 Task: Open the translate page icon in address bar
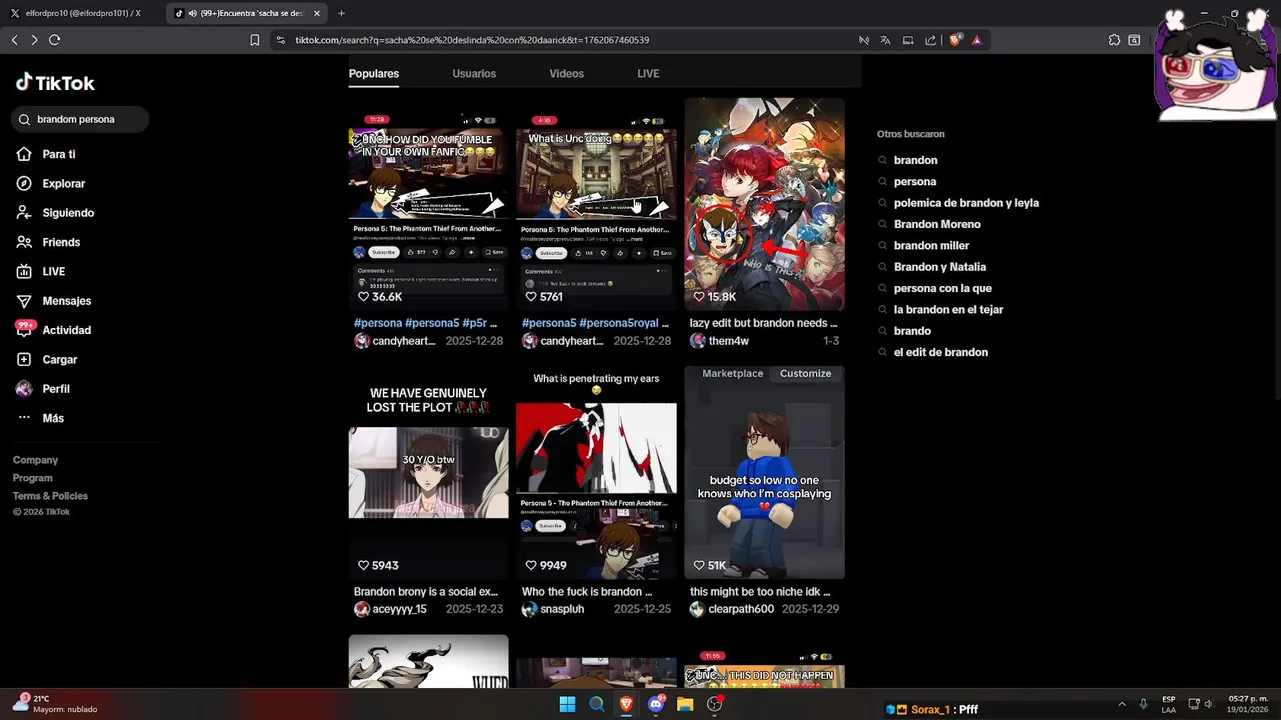click(x=885, y=40)
